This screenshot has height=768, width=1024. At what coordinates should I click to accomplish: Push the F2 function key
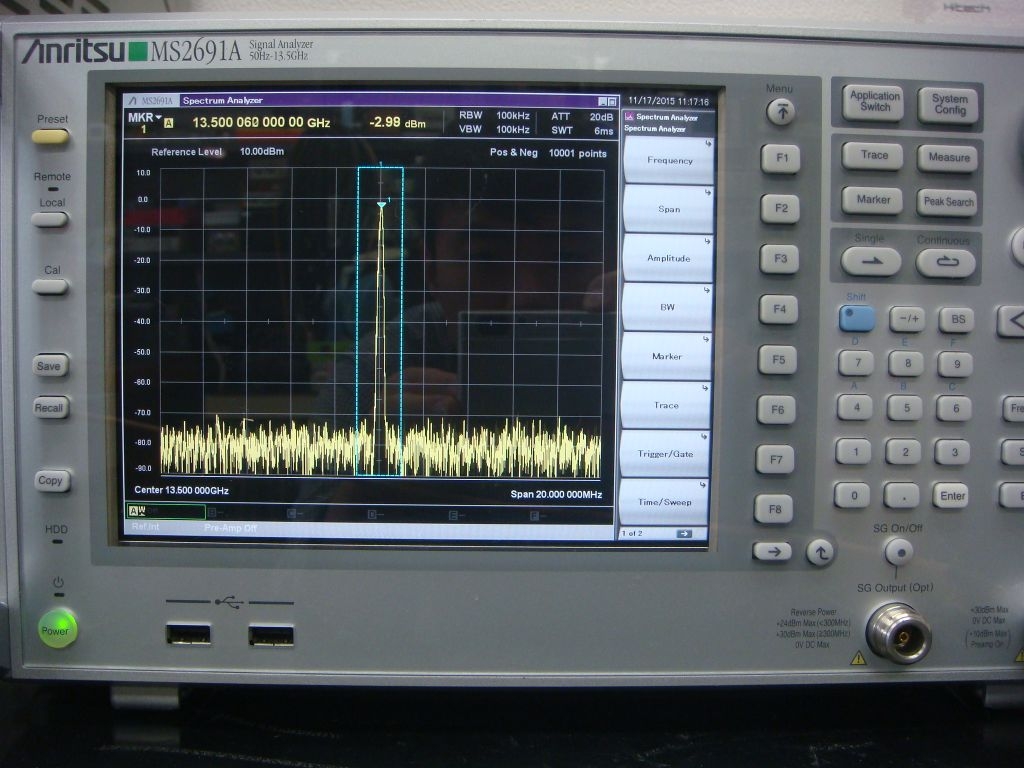(780, 209)
